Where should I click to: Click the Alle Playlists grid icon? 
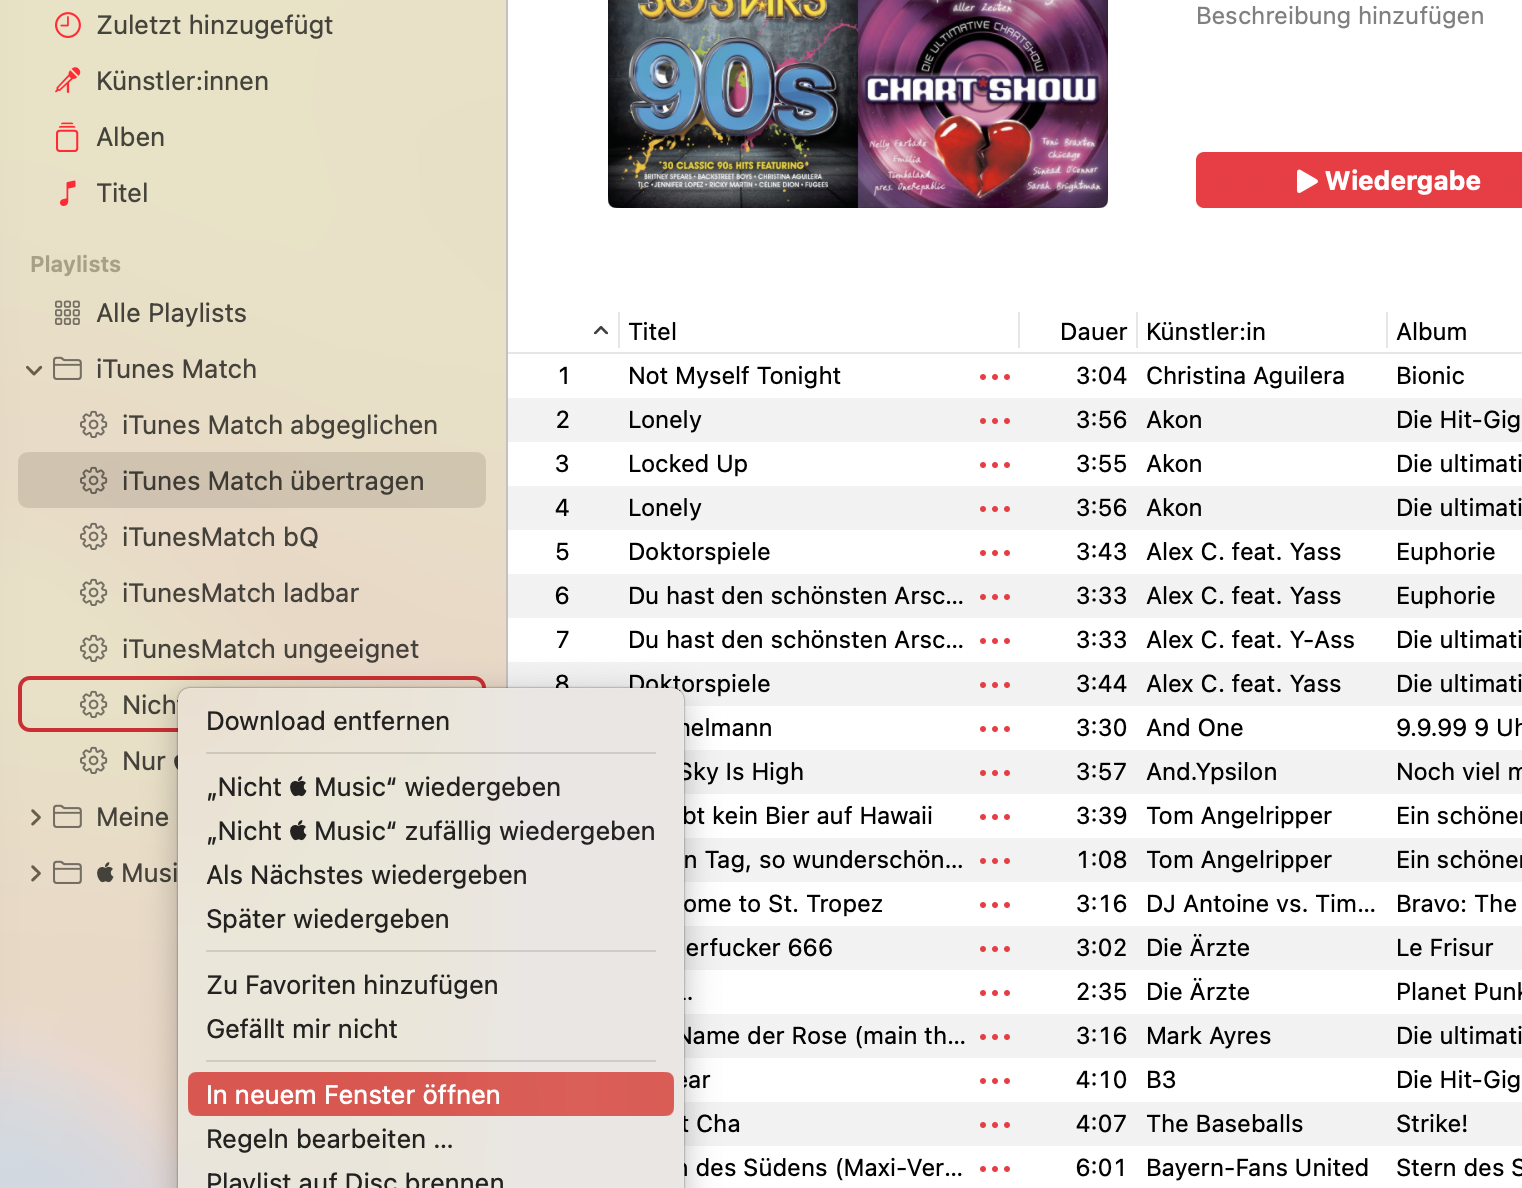[67, 313]
